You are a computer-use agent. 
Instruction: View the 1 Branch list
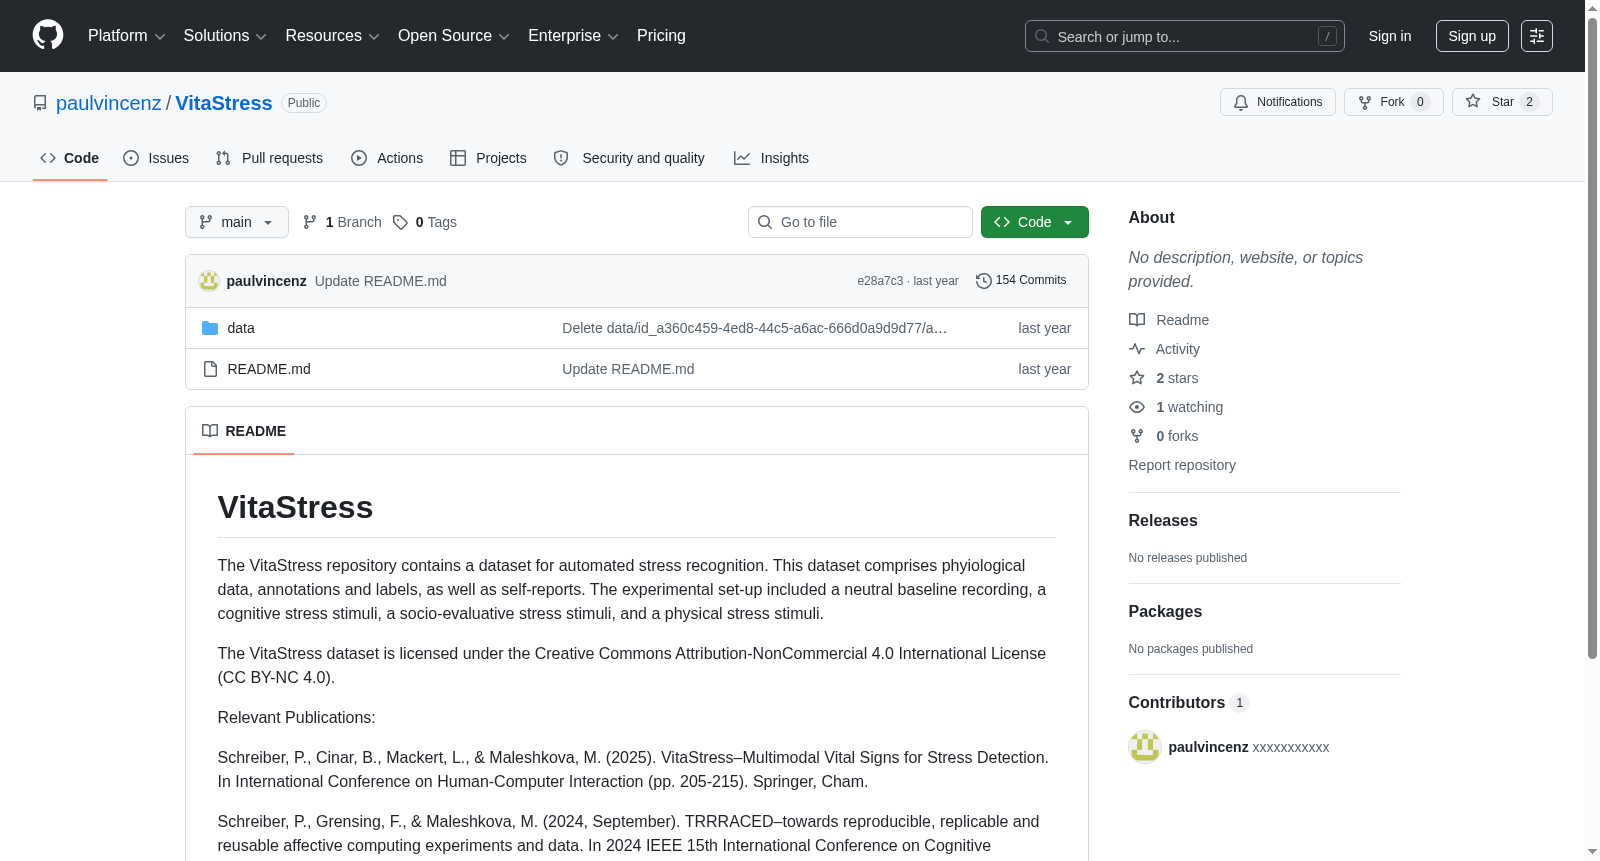342,222
